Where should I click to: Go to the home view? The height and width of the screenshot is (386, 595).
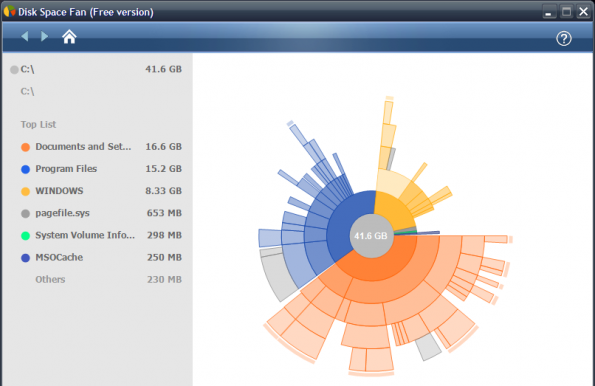coord(69,37)
